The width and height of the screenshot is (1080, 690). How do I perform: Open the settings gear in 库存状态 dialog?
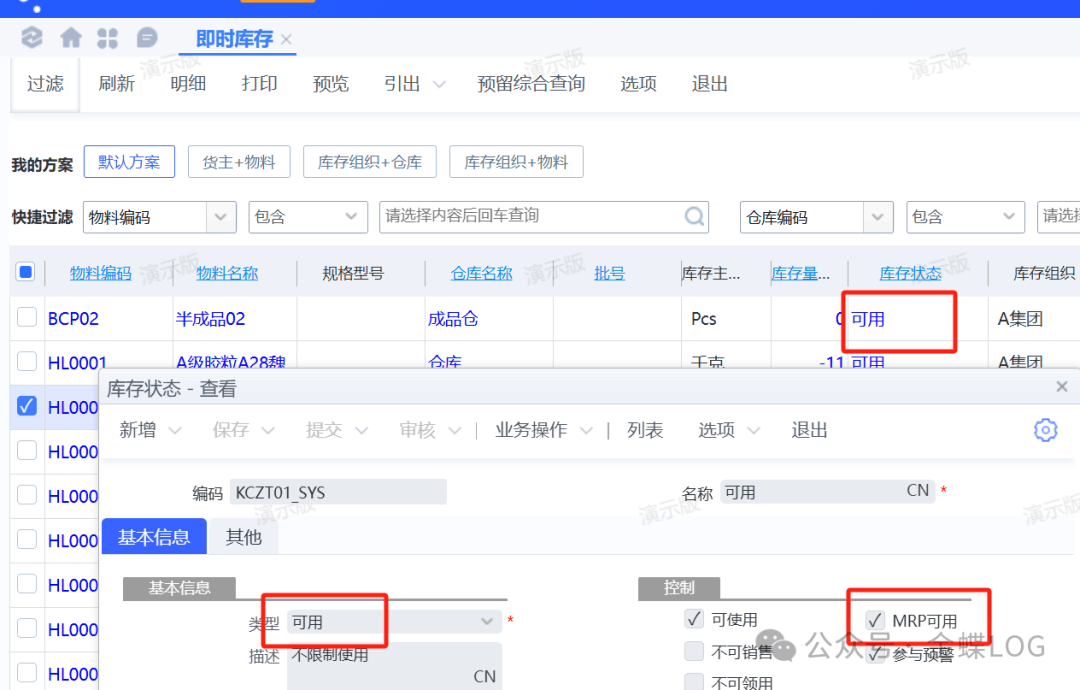tap(1045, 430)
